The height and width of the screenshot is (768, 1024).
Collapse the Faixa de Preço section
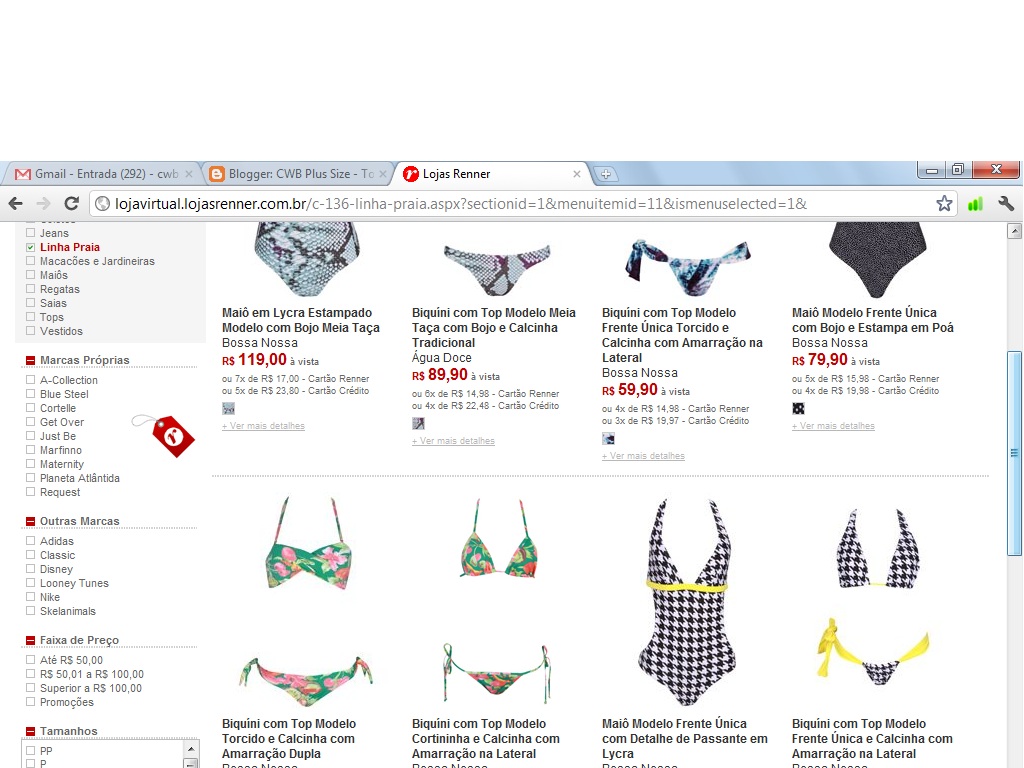pyautogui.click(x=30, y=640)
